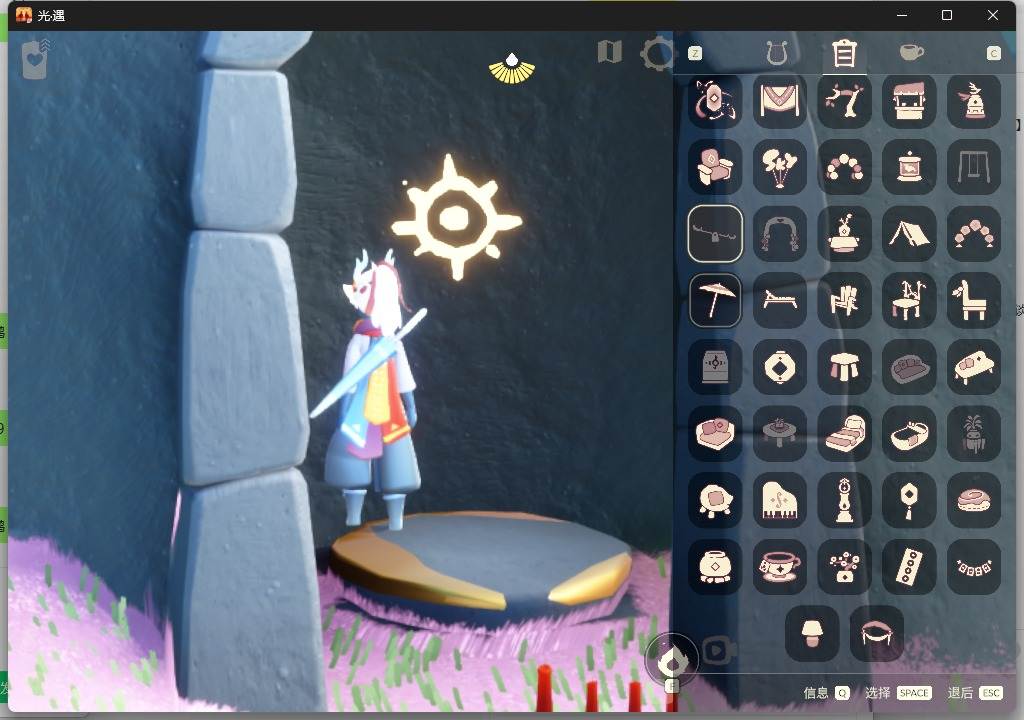
Task: Select the greyed potted plant prop
Action: coord(974,434)
